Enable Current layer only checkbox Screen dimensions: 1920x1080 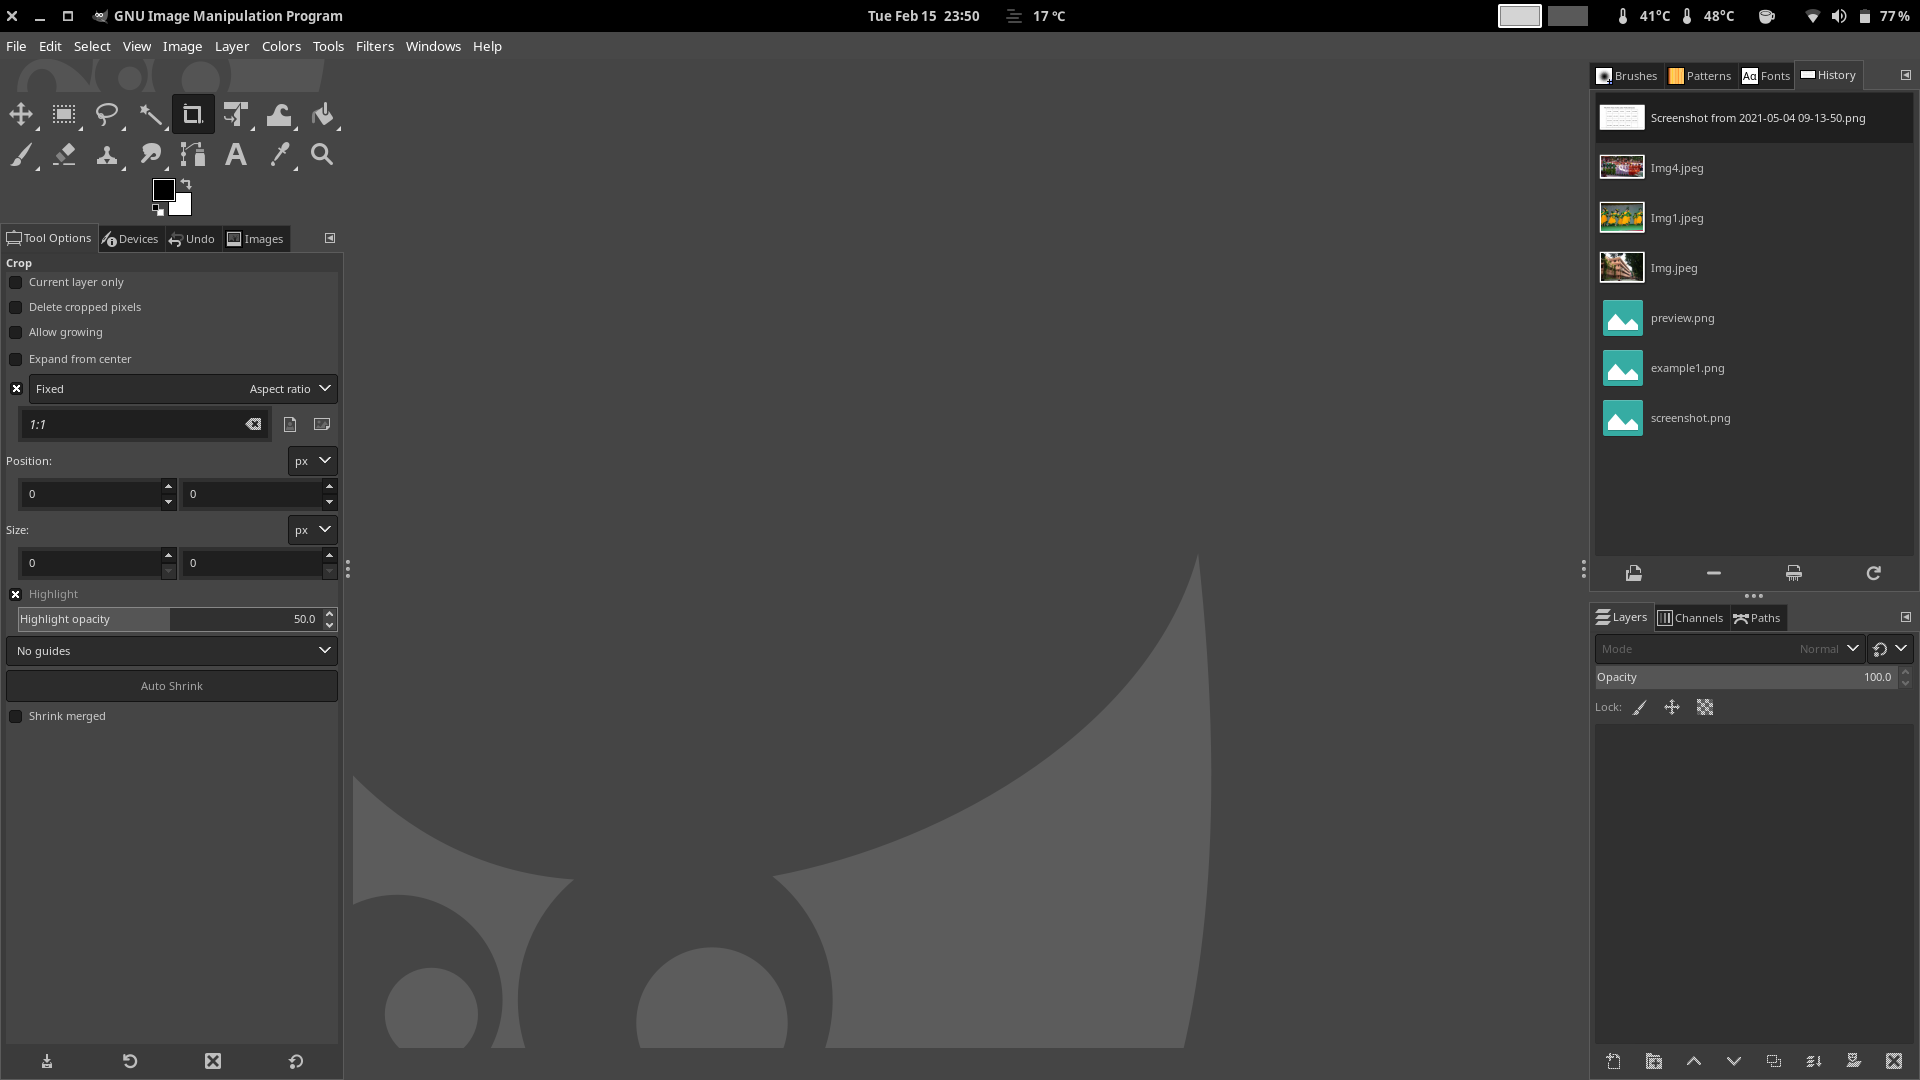(x=16, y=283)
